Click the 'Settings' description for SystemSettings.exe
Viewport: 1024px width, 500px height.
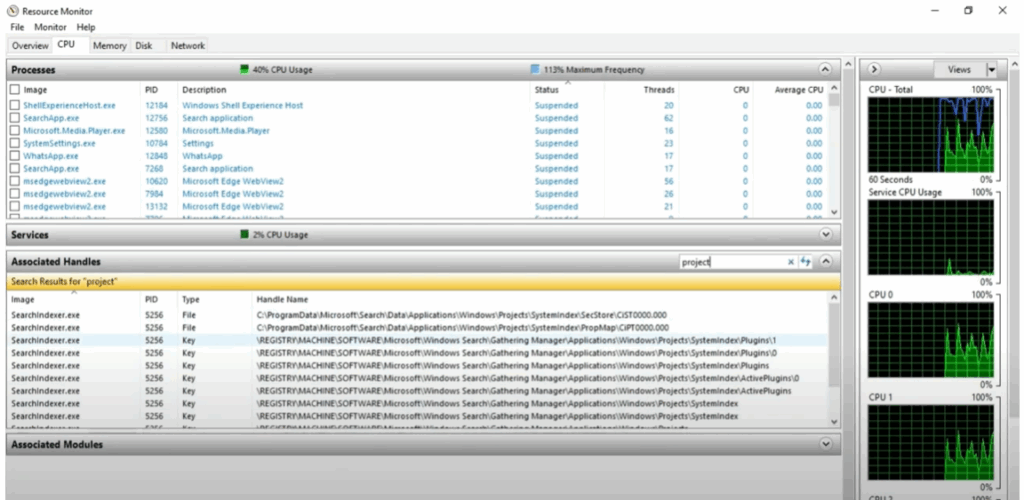[x=197, y=143]
